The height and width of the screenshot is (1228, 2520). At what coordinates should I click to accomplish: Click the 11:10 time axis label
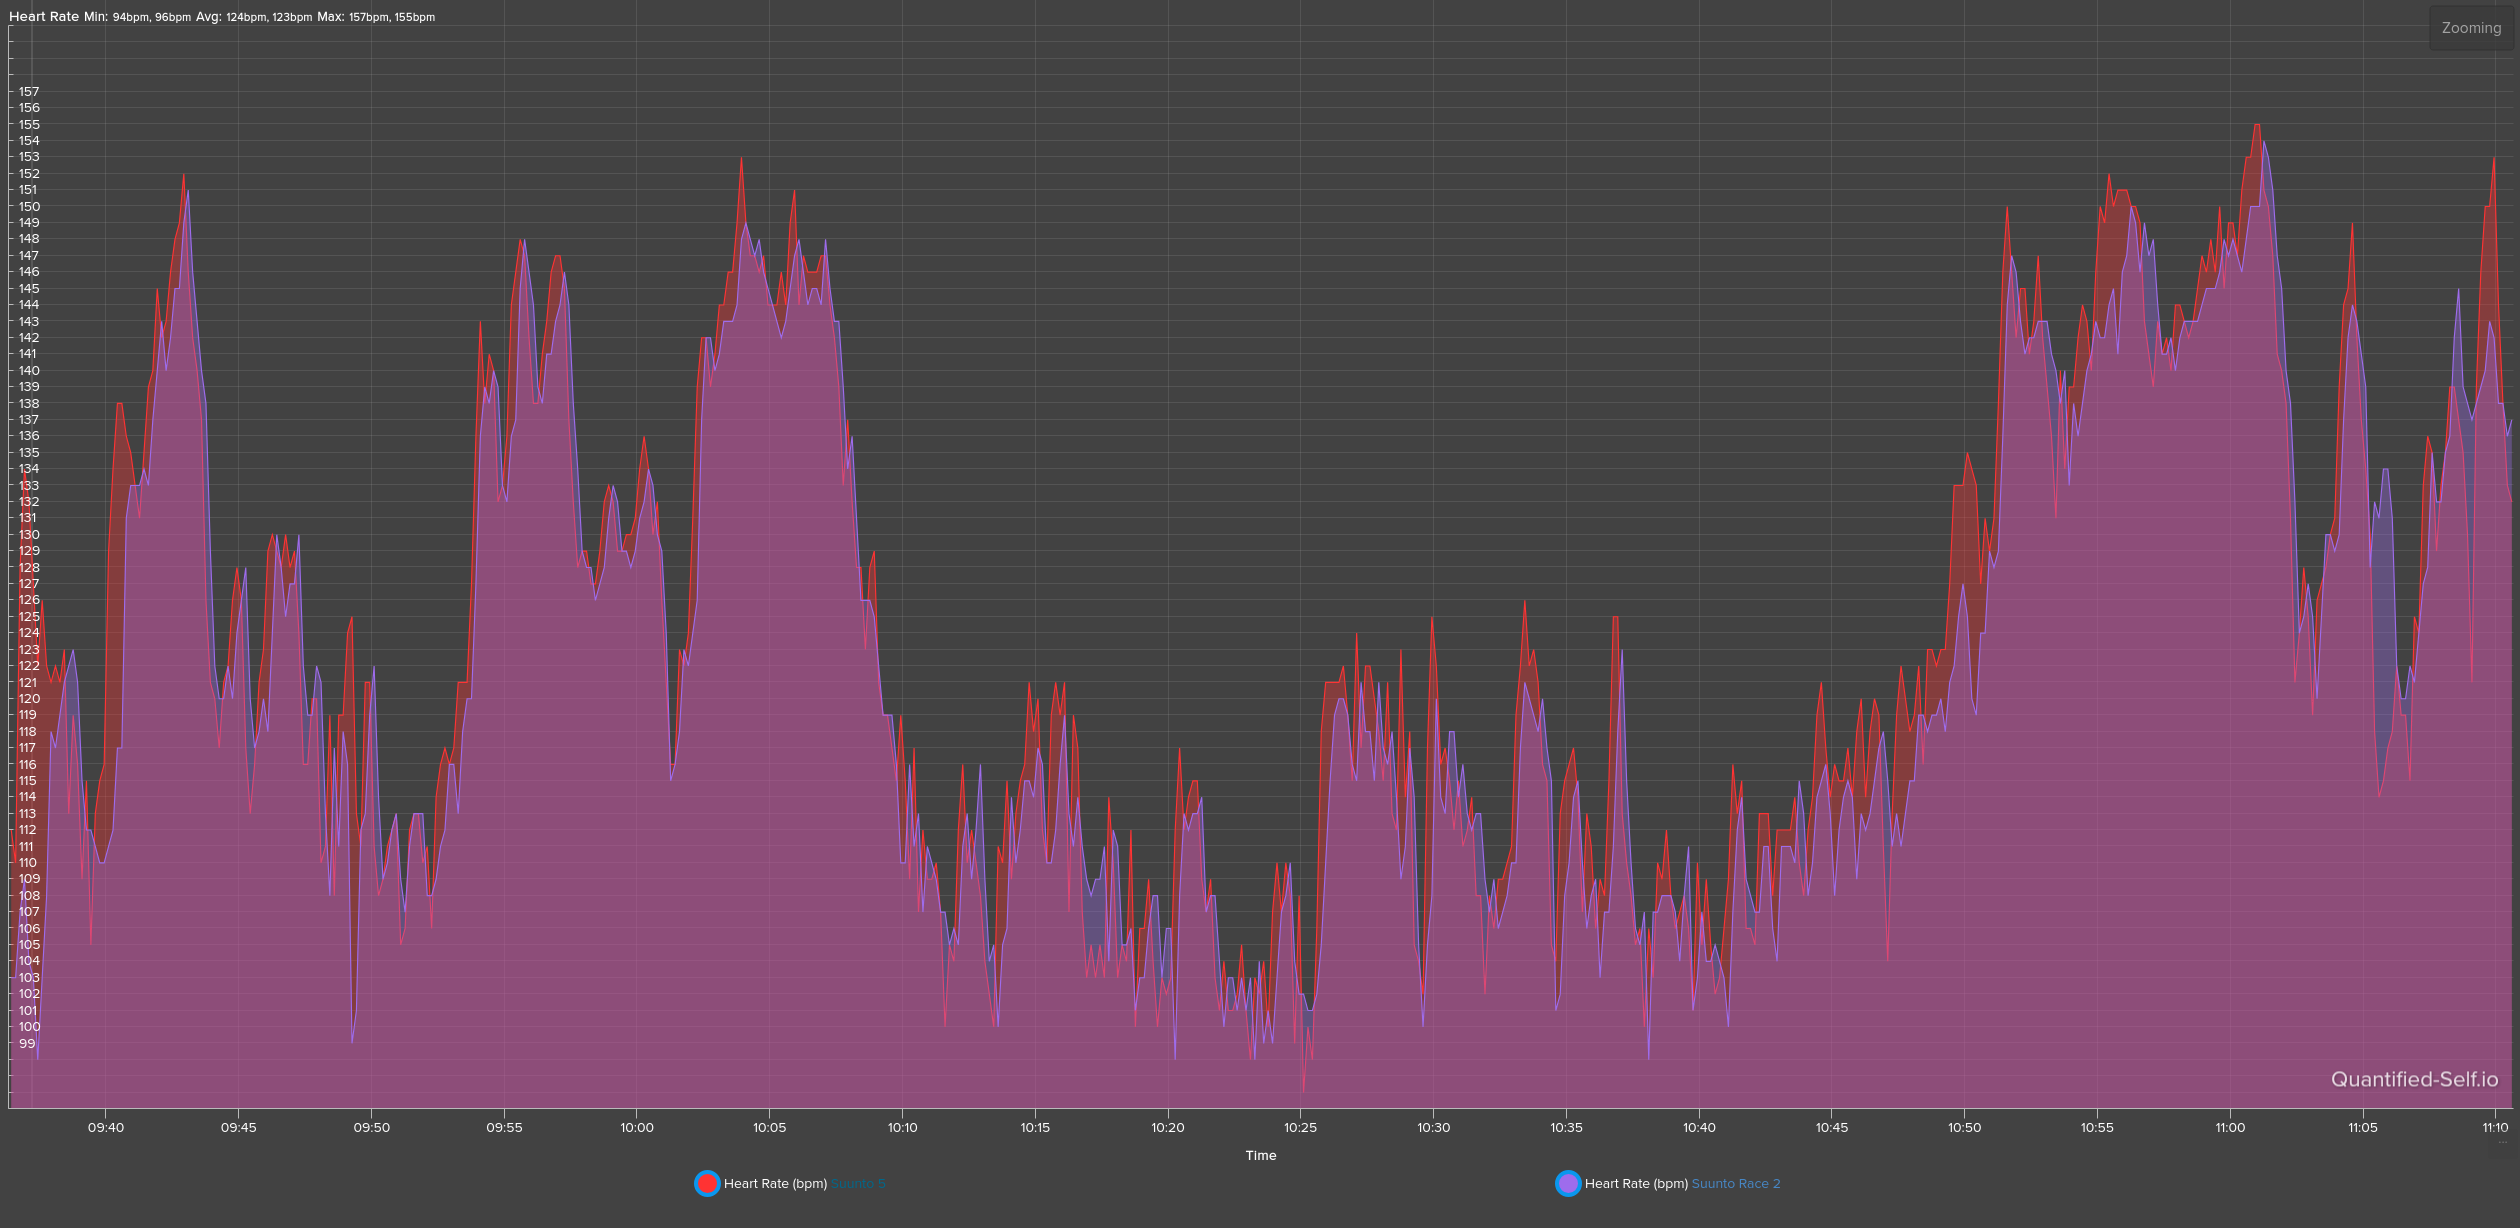coord(2494,1127)
